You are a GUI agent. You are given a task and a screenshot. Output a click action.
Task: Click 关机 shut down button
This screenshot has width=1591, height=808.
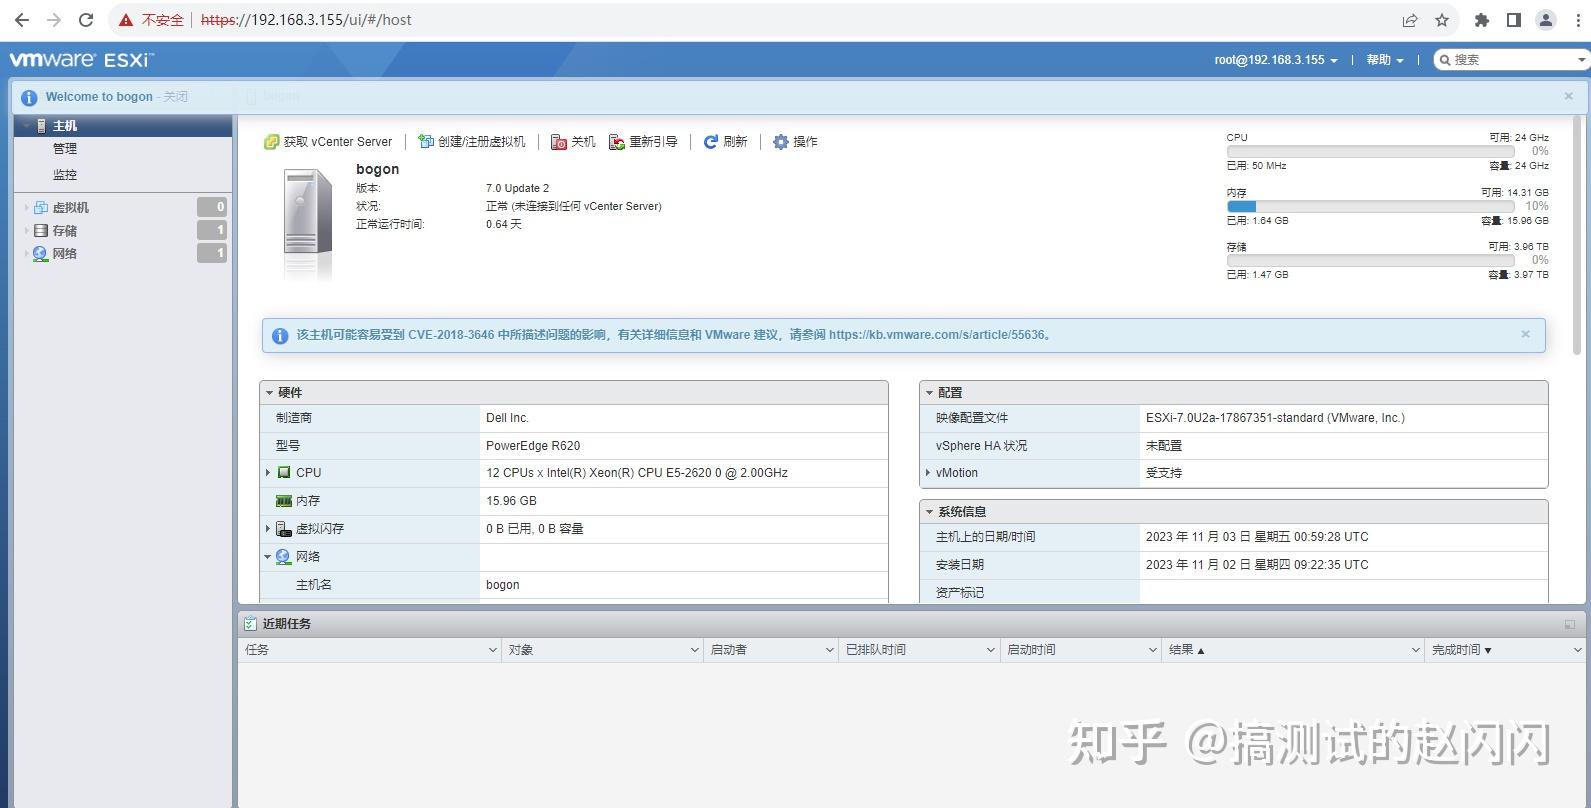pyautogui.click(x=573, y=142)
